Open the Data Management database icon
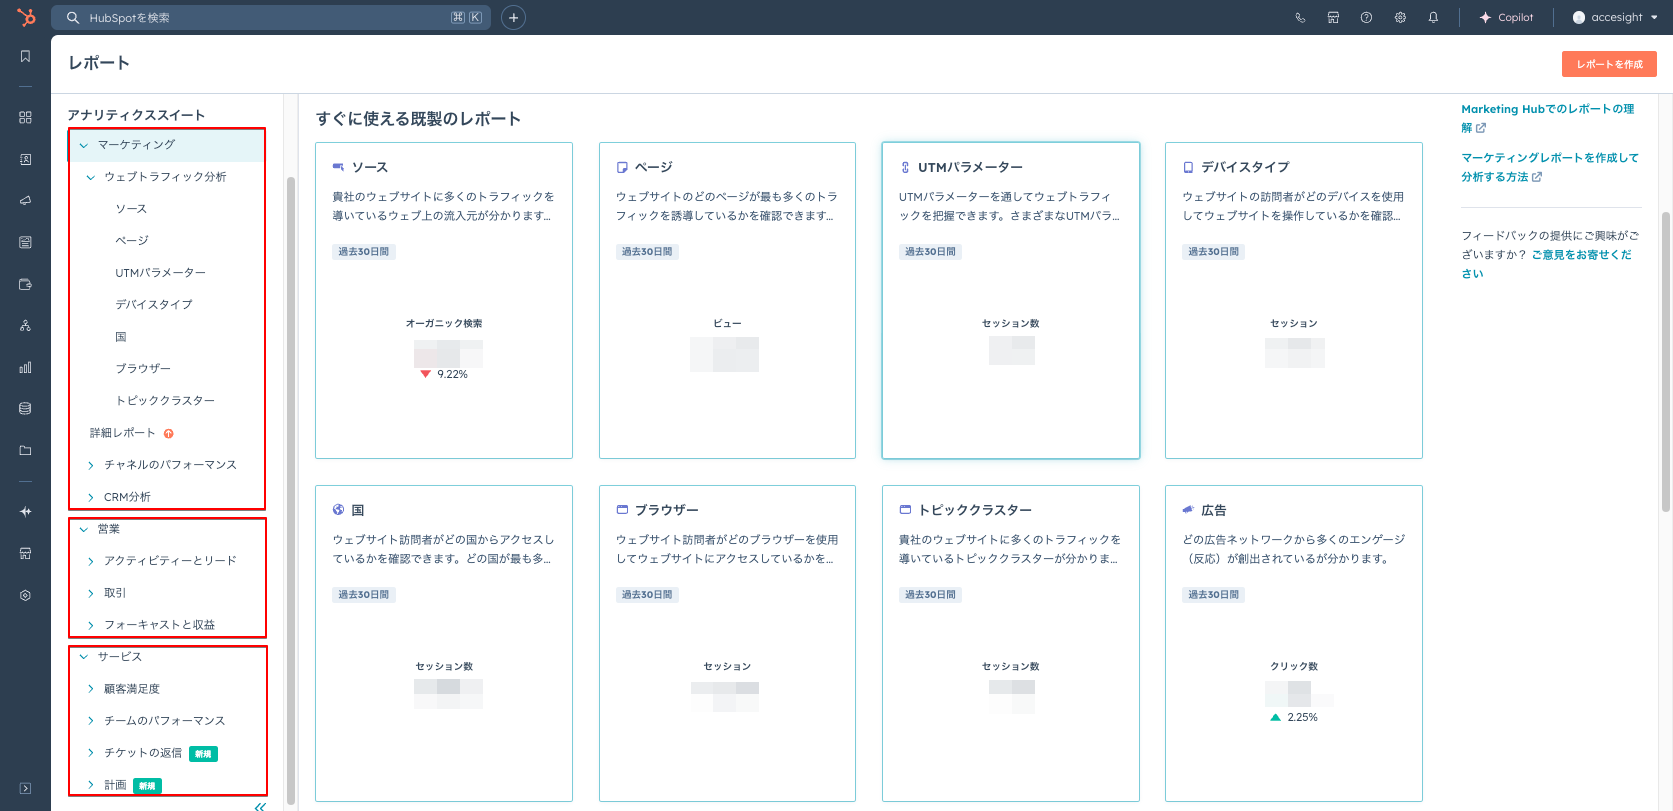 pyautogui.click(x=25, y=409)
